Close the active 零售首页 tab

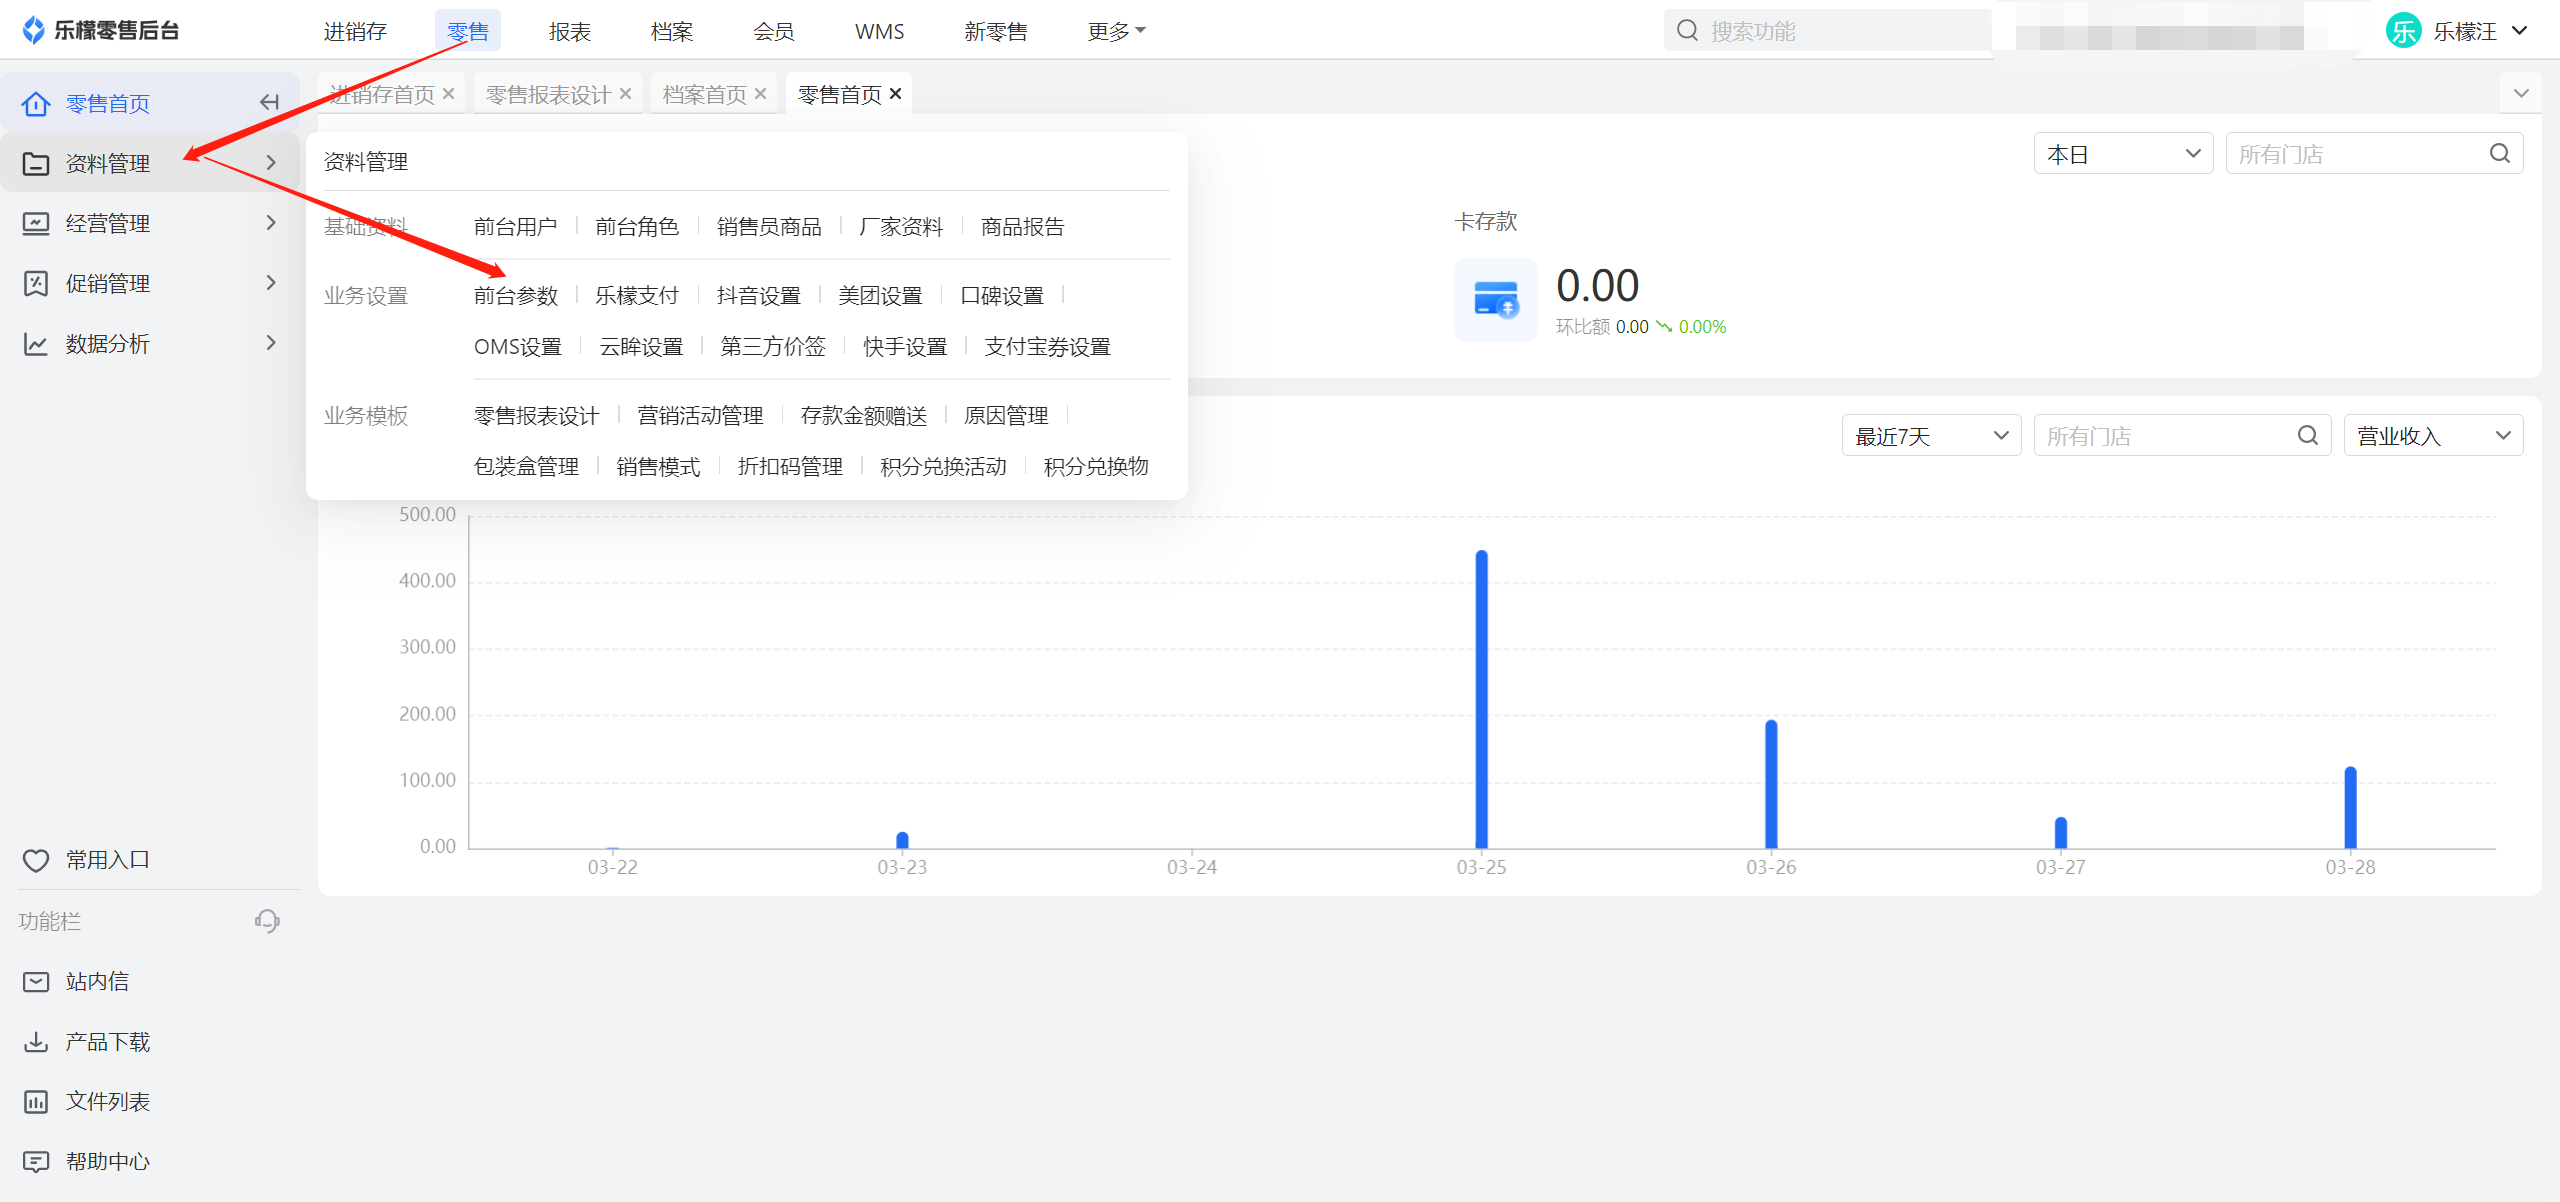896,93
